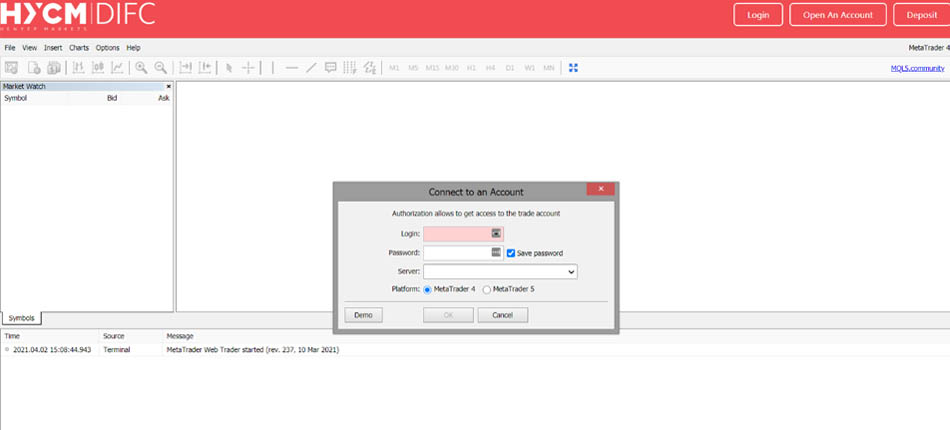Image resolution: width=950 pixels, height=430 pixels.
Task: Toggle Auto Scroll chart icon
Action: pos(185,68)
